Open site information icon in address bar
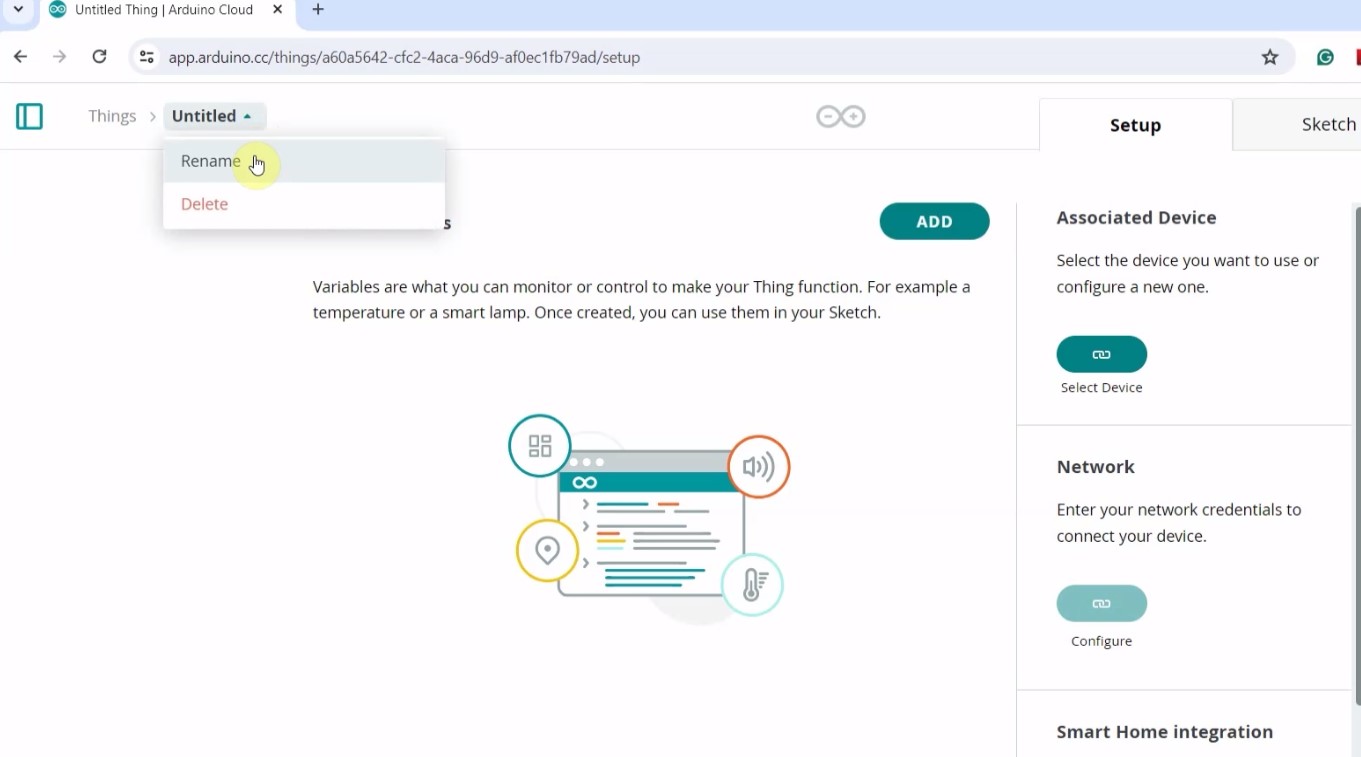This screenshot has height=757, width=1361. (147, 57)
